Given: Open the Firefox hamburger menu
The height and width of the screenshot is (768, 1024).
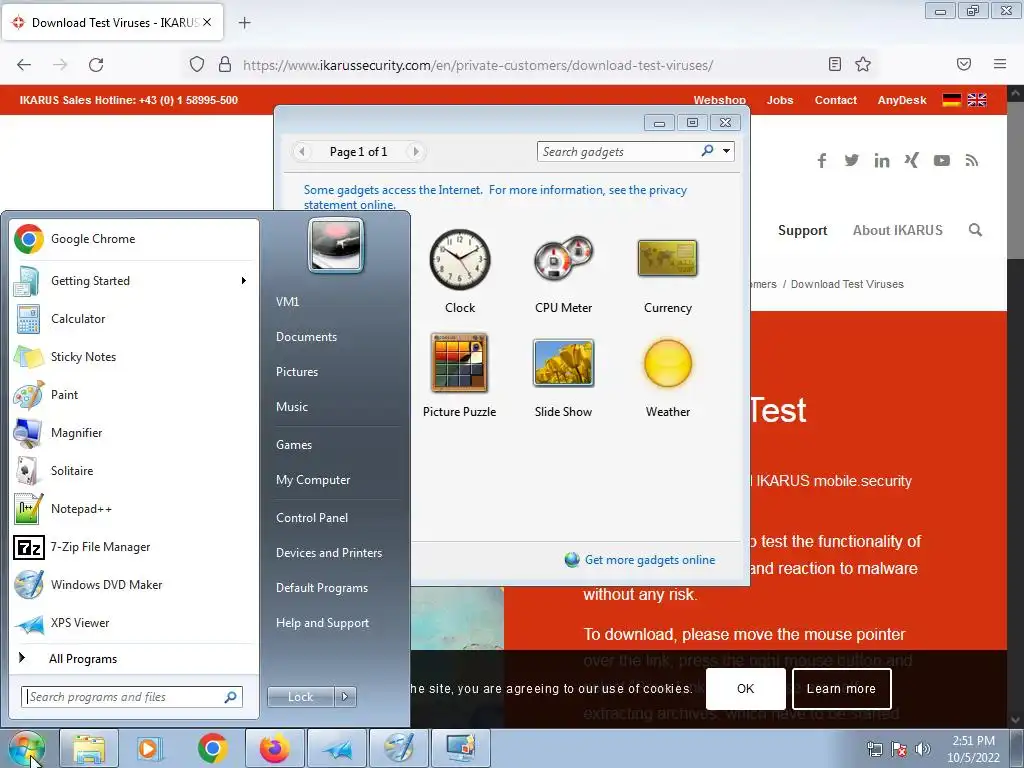Looking at the screenshot, I should pyautogui.click(x=1000, y=64).
